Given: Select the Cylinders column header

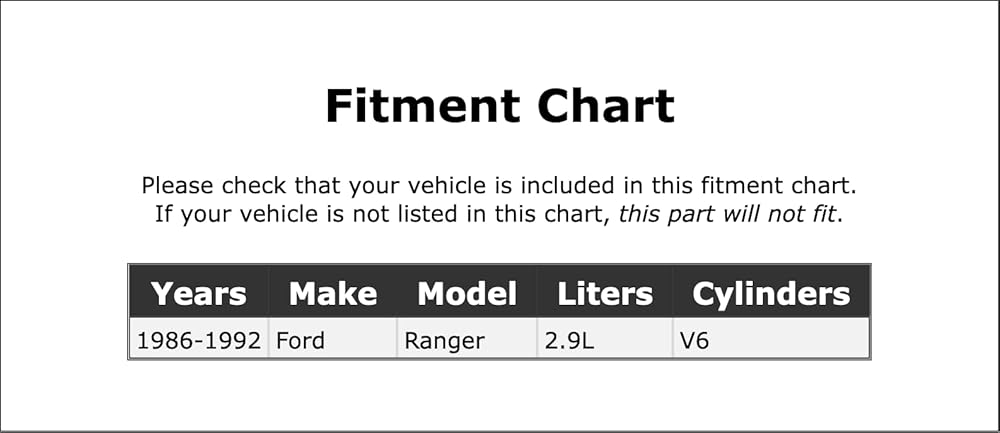Looking at the screenshot, I should (771, 293).
